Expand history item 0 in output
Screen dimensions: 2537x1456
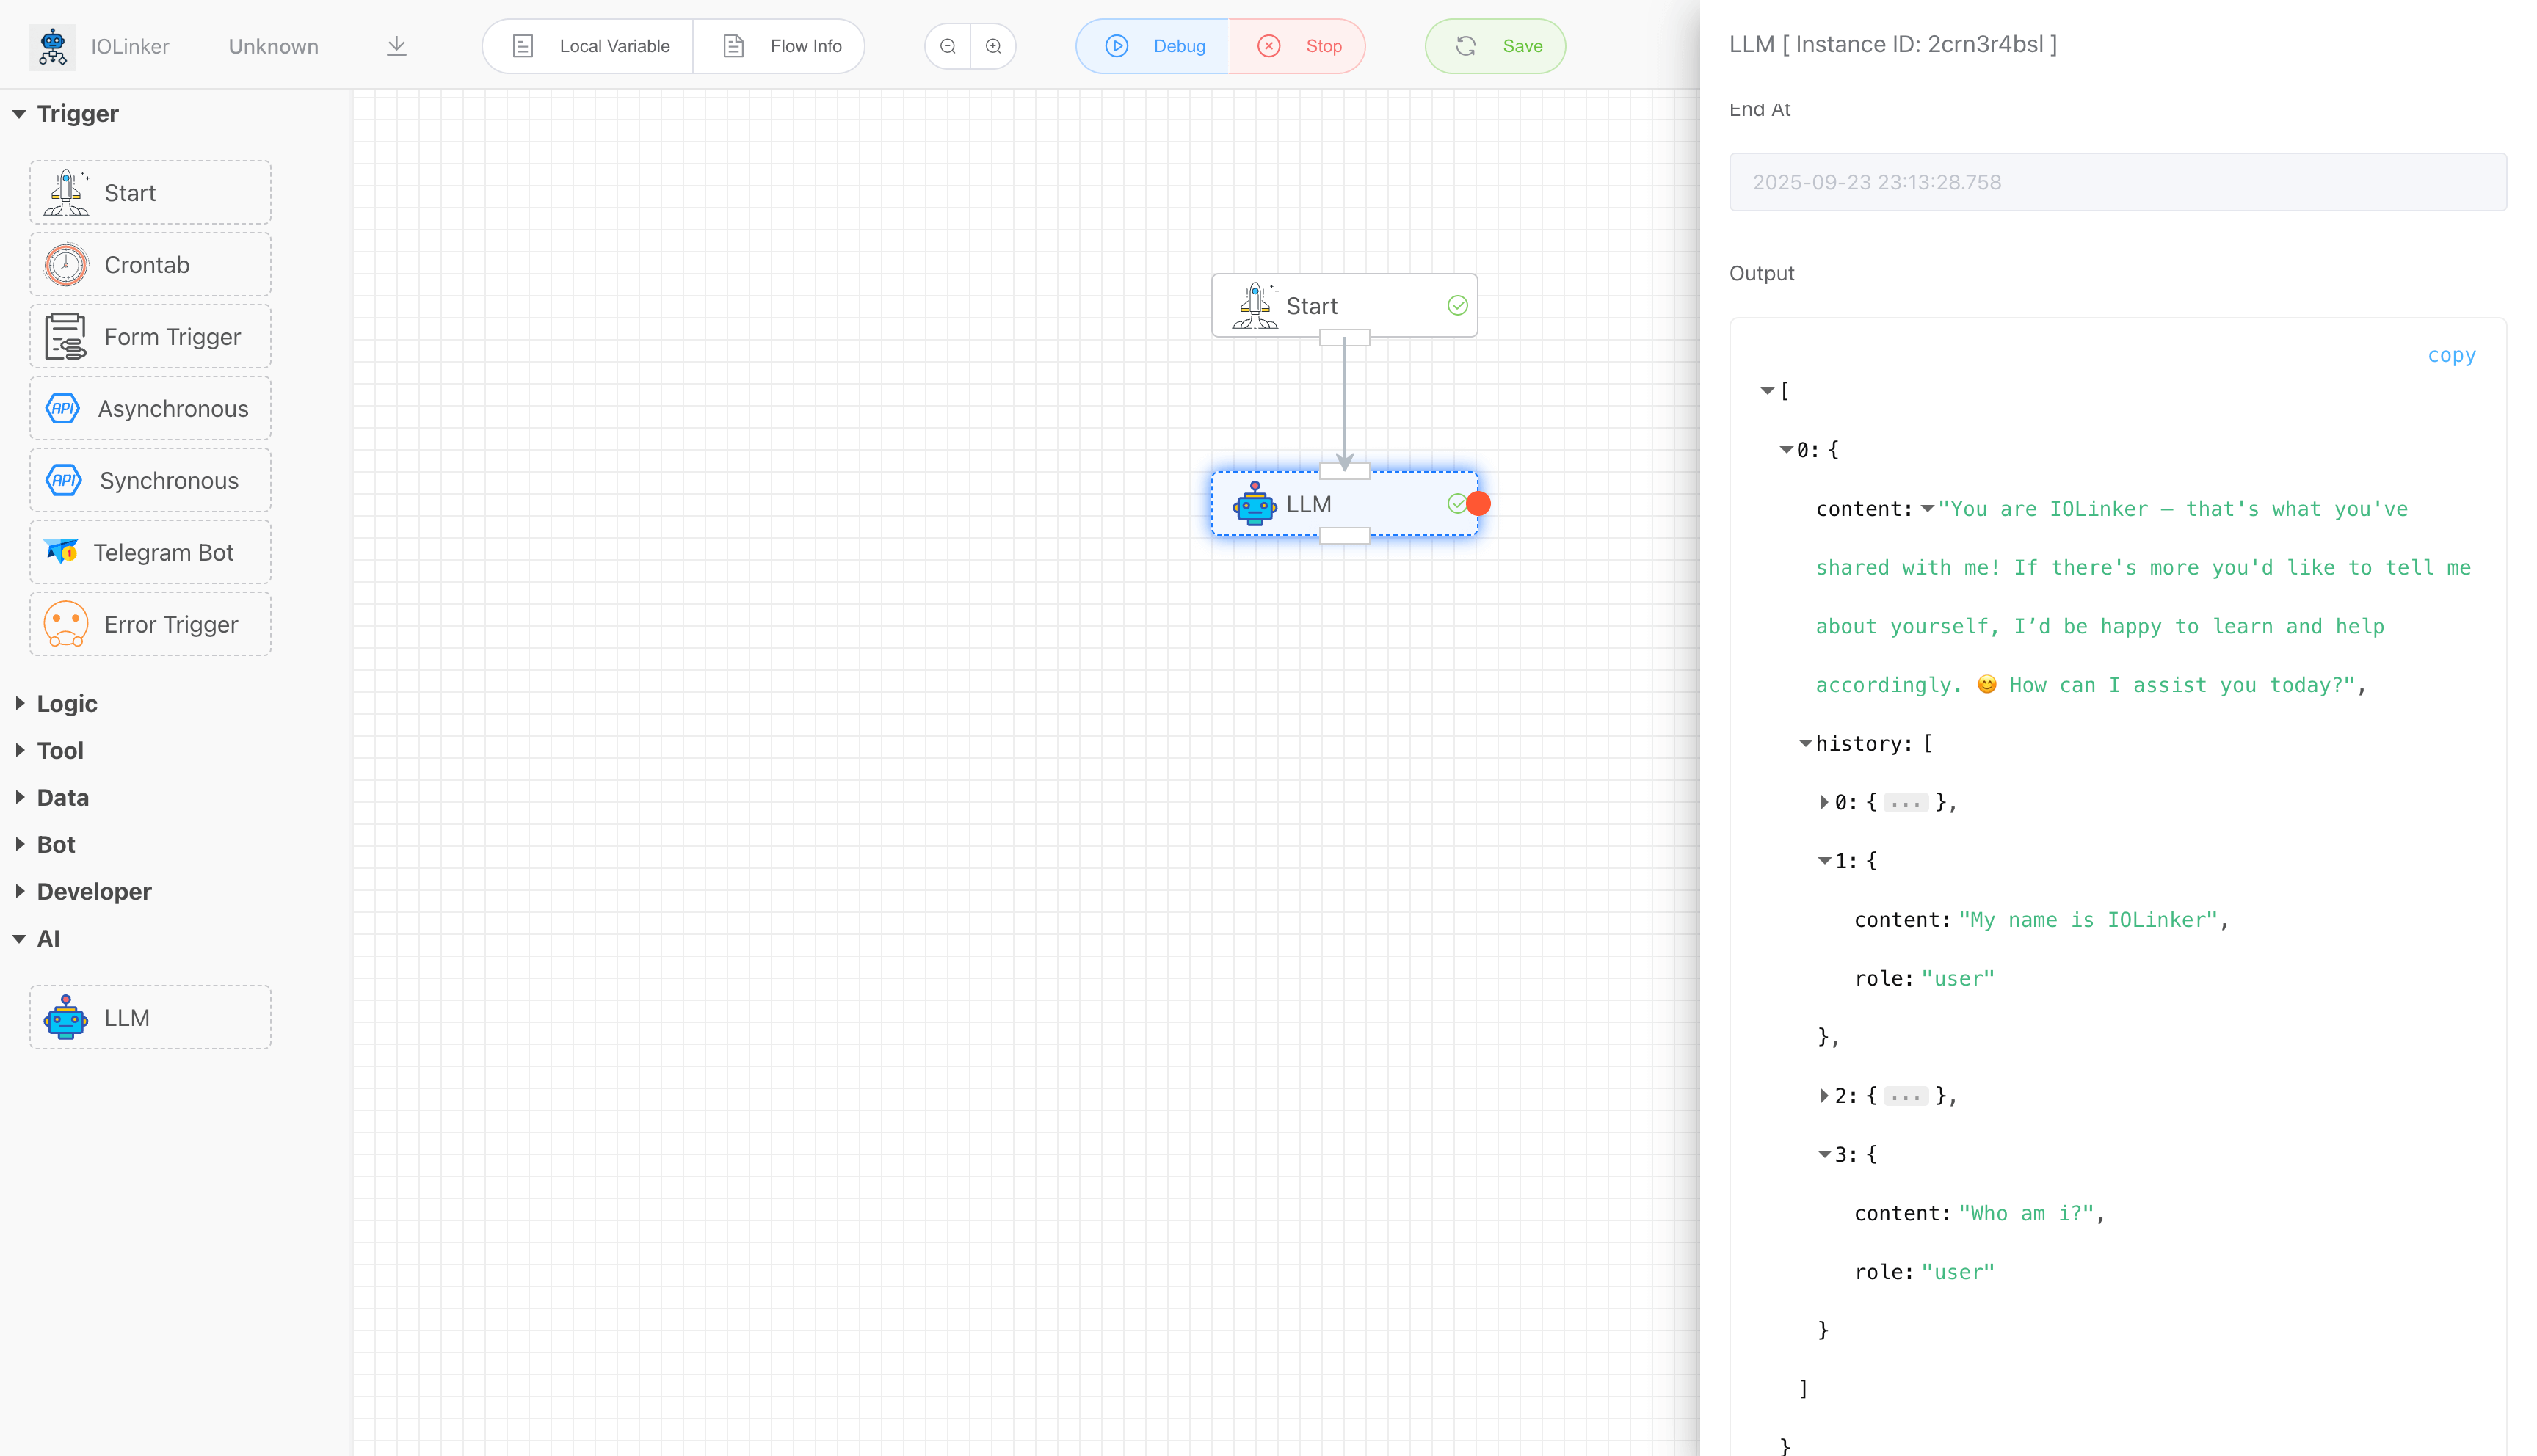(x=1824, y=802)
